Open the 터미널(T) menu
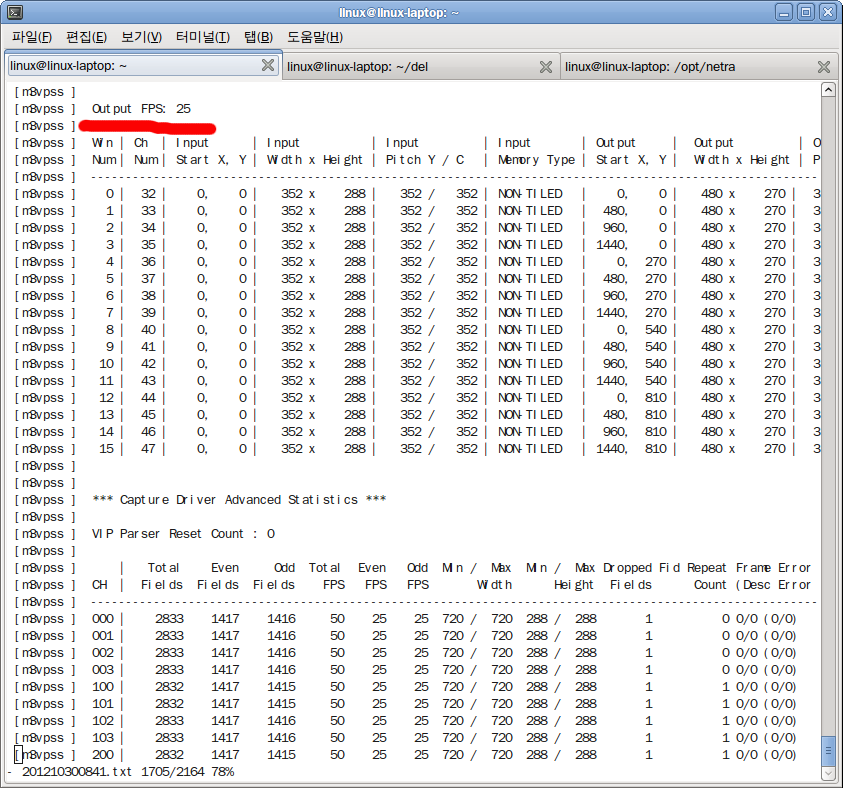843x788 pixels. [x=203, y=37]
